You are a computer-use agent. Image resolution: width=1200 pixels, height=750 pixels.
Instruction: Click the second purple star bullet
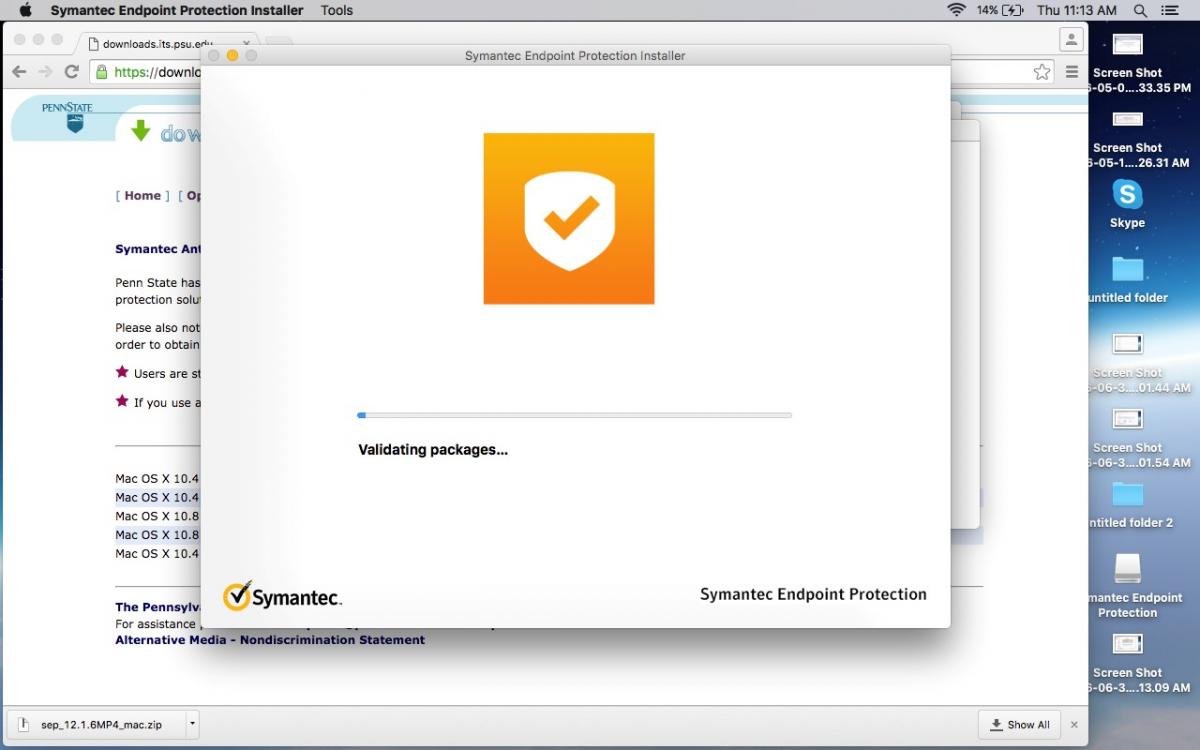(x=122, y=401)
